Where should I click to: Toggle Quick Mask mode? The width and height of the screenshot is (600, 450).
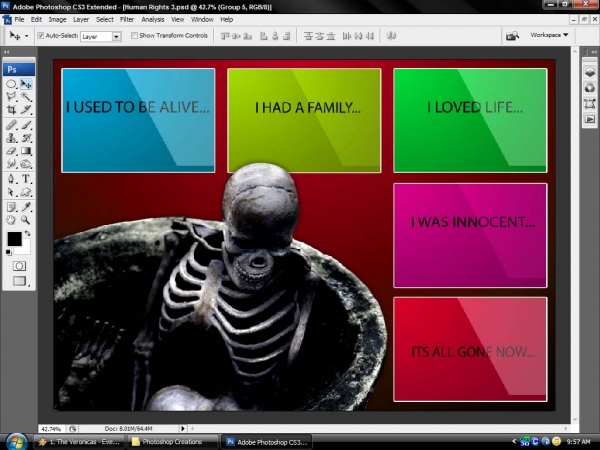pyautogui.click(x=19, y=266)
